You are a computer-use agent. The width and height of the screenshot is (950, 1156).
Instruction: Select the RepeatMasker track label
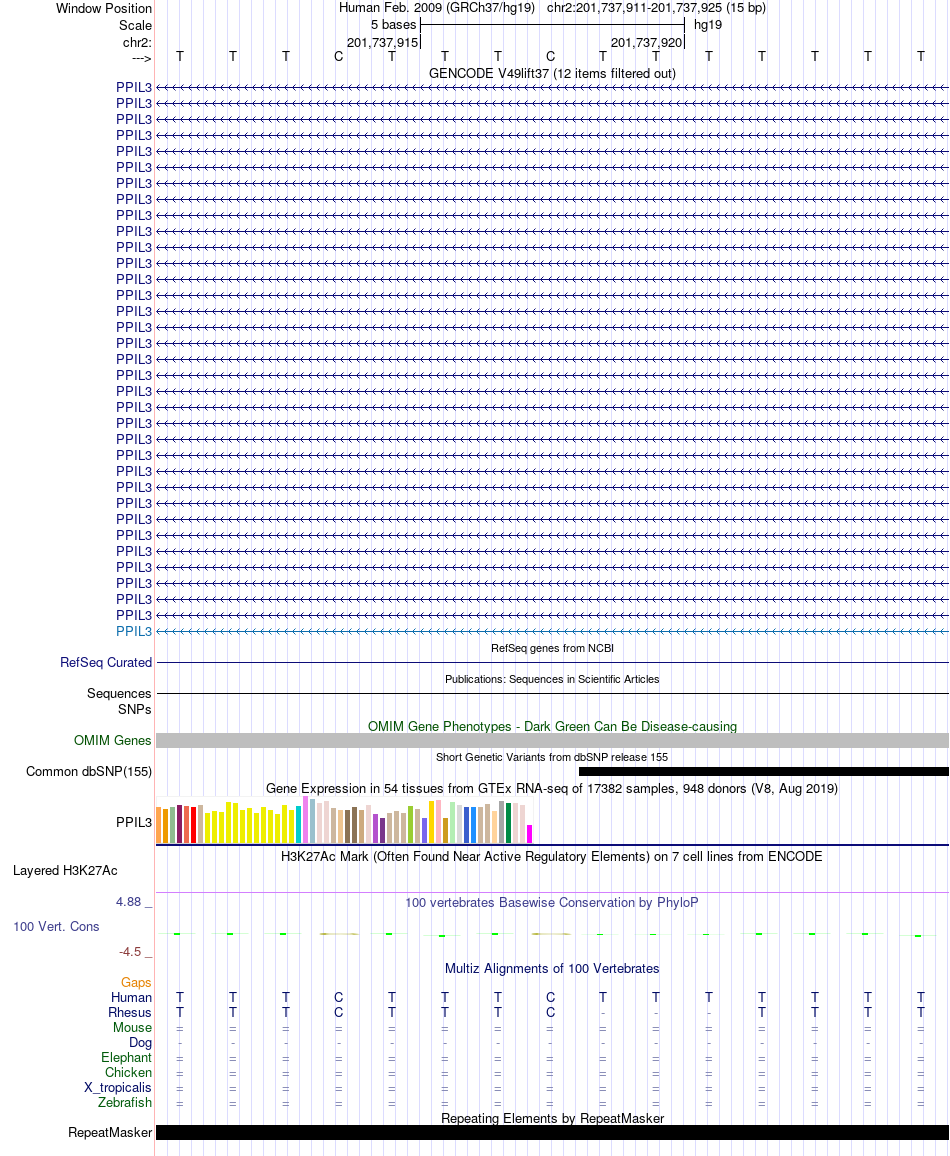(110, 1132)
